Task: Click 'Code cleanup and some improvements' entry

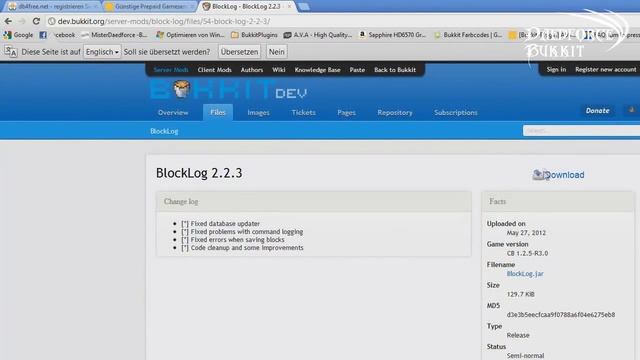Action: (x=242, y=248)
